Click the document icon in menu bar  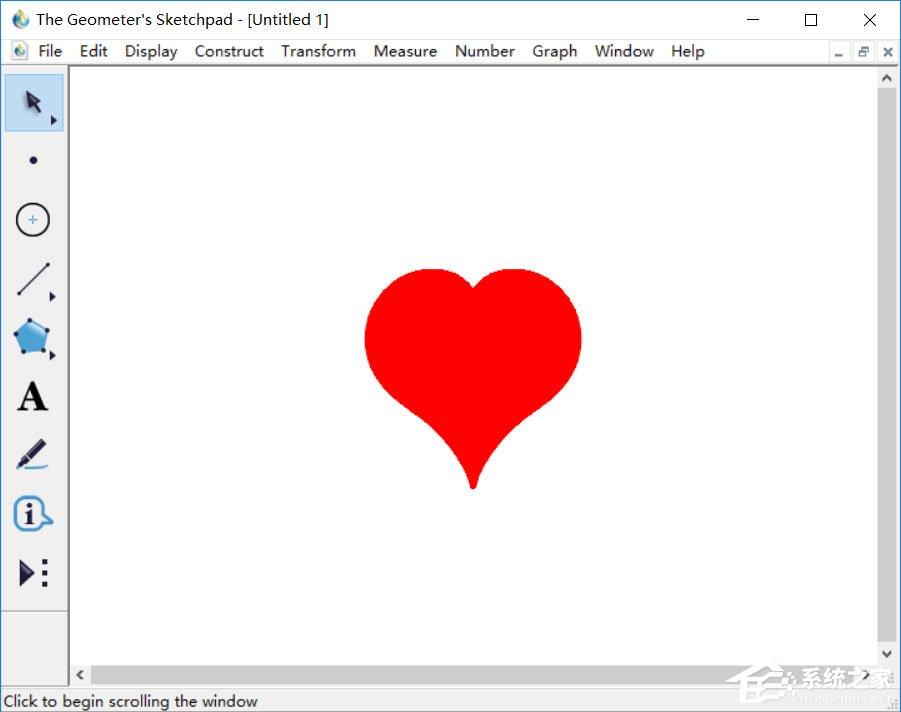click(x=20, y=51)
